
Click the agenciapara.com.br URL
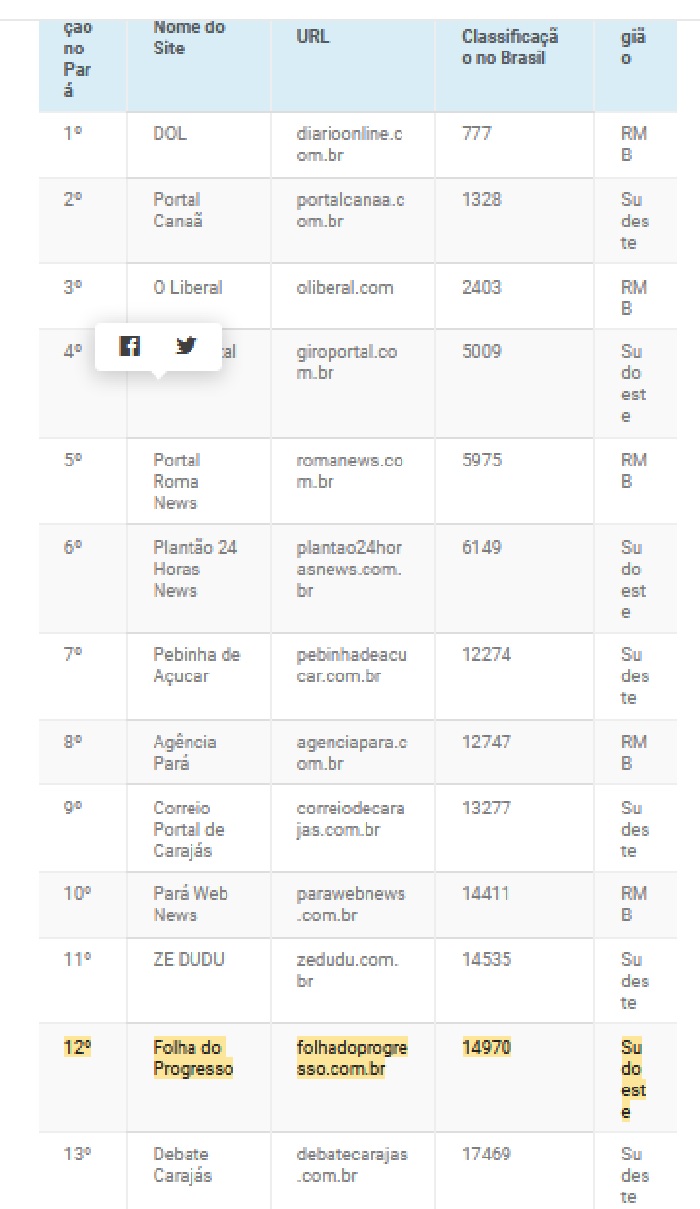point(351,752)
